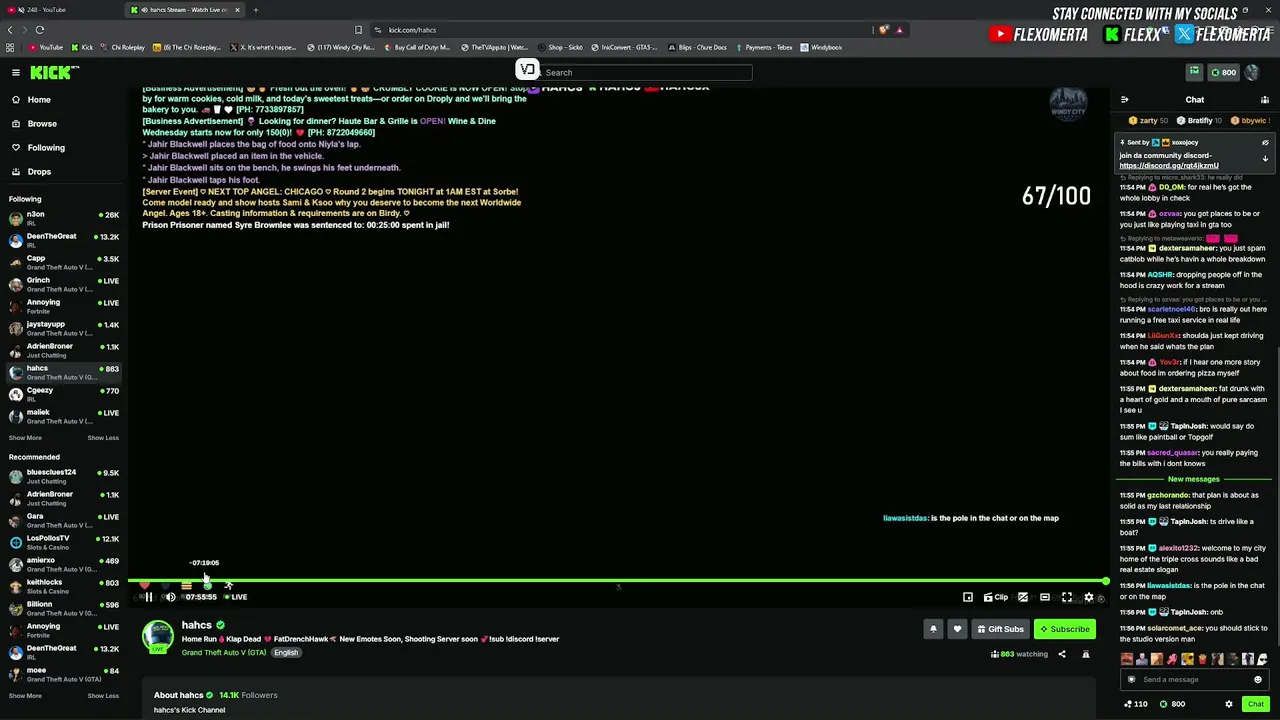Open chat settings gear
Viewport: 1280px width, 720px height.
click(x=1229, y=704)
